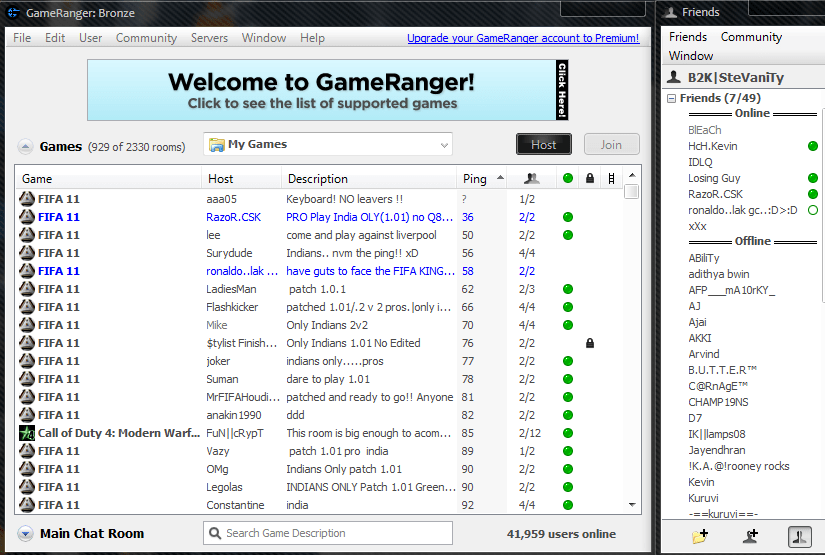Select room hosted by Flashkicker

pyautogui.click(x=319, y=307)
